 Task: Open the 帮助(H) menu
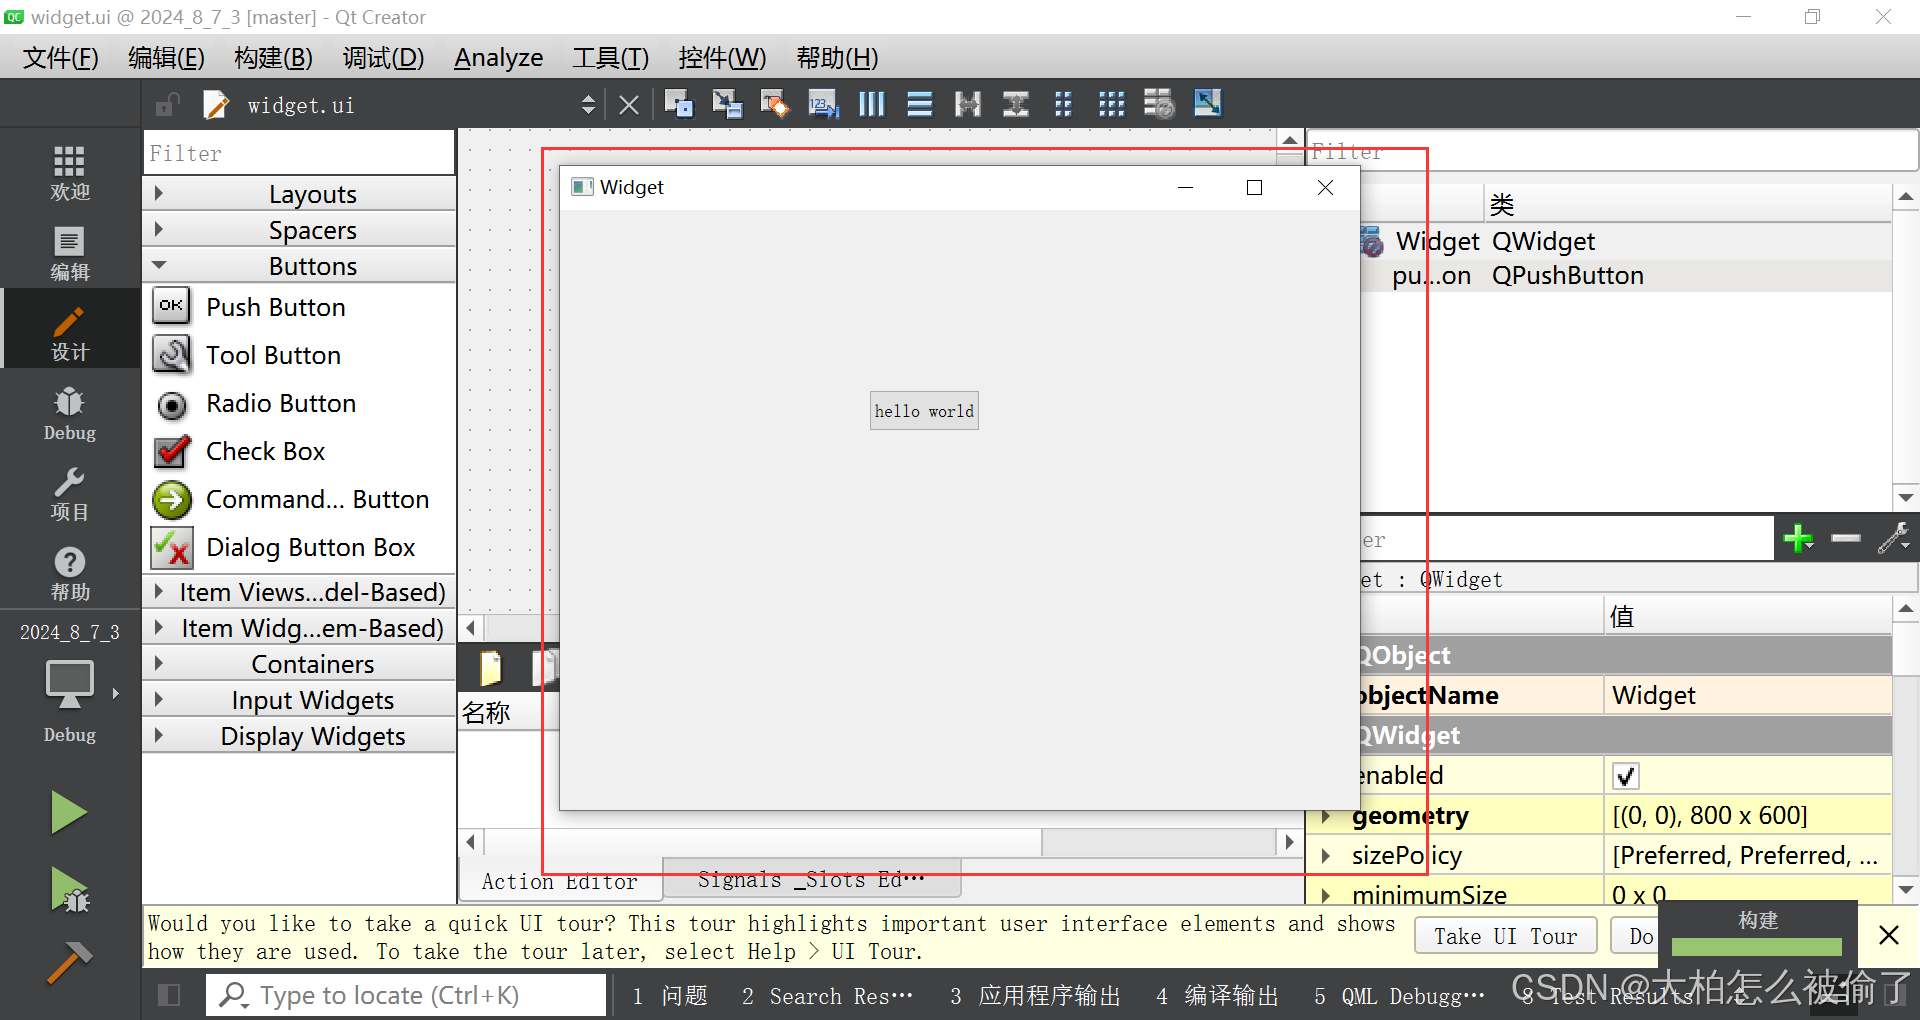(x=838, y=58)
